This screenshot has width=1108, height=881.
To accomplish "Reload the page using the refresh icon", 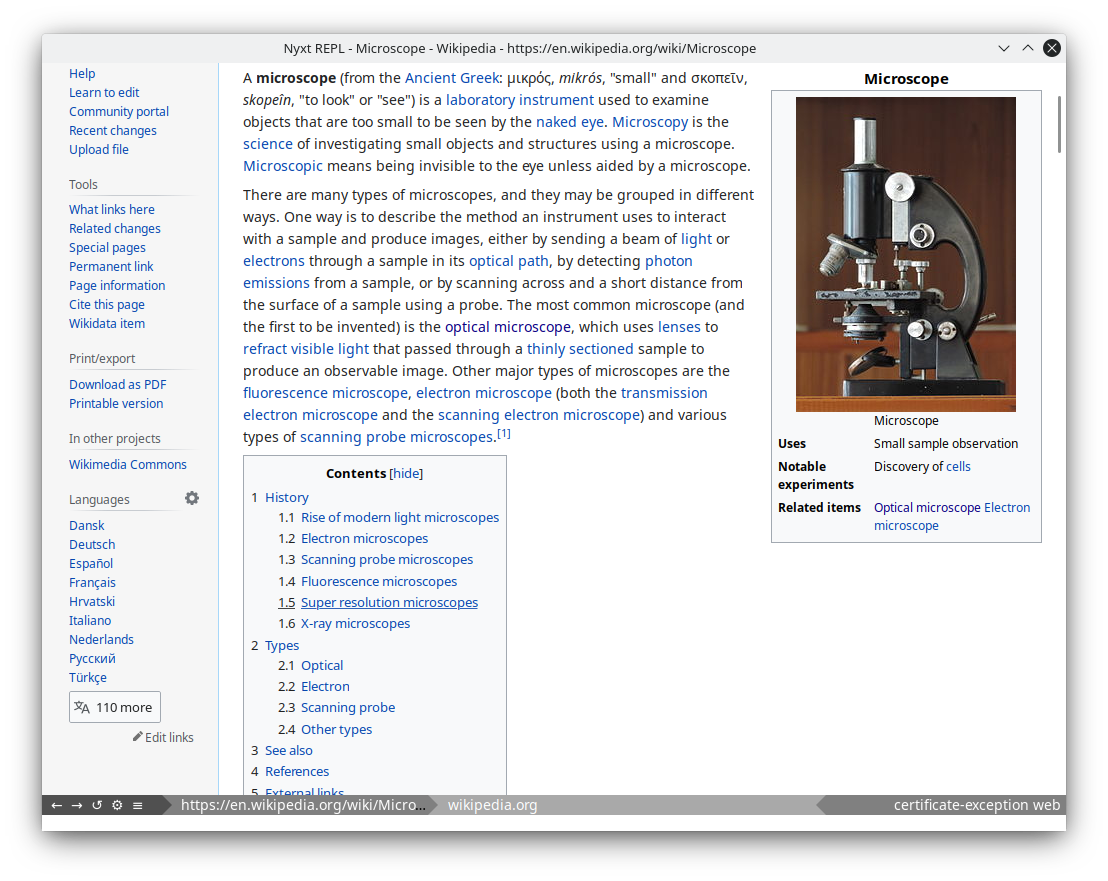I will 97,805.
